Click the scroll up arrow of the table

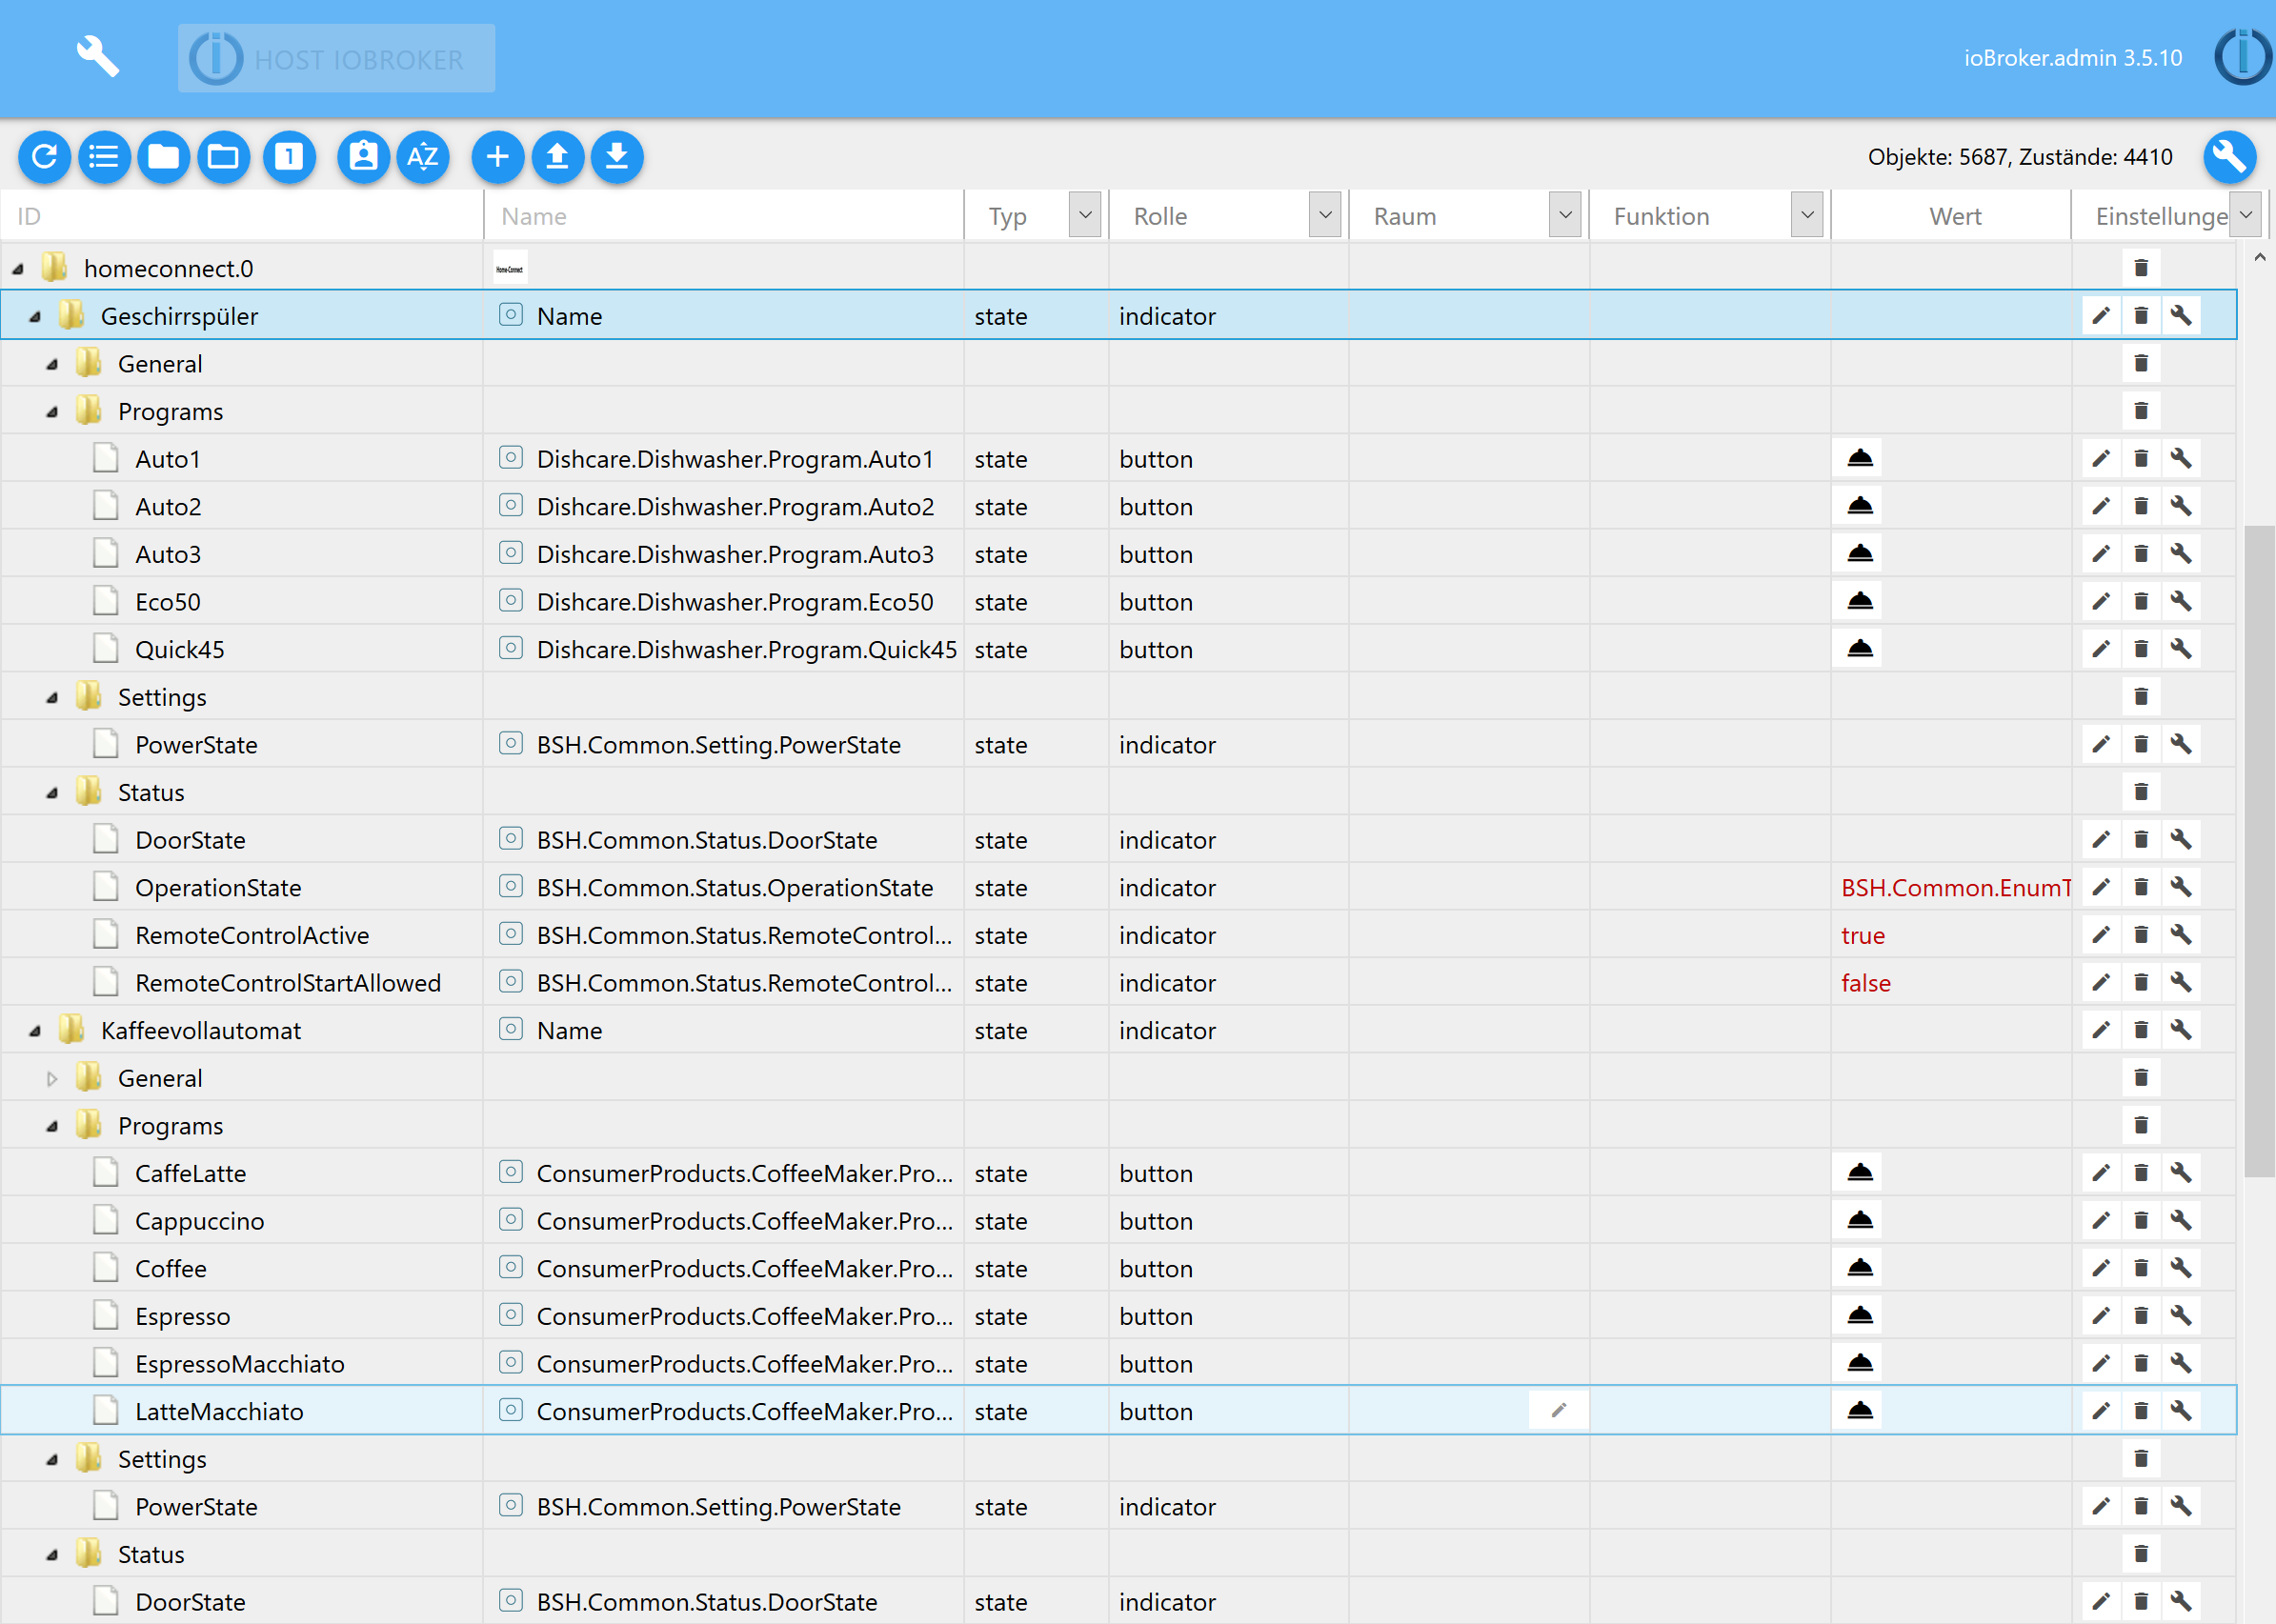coord(2259,257)
